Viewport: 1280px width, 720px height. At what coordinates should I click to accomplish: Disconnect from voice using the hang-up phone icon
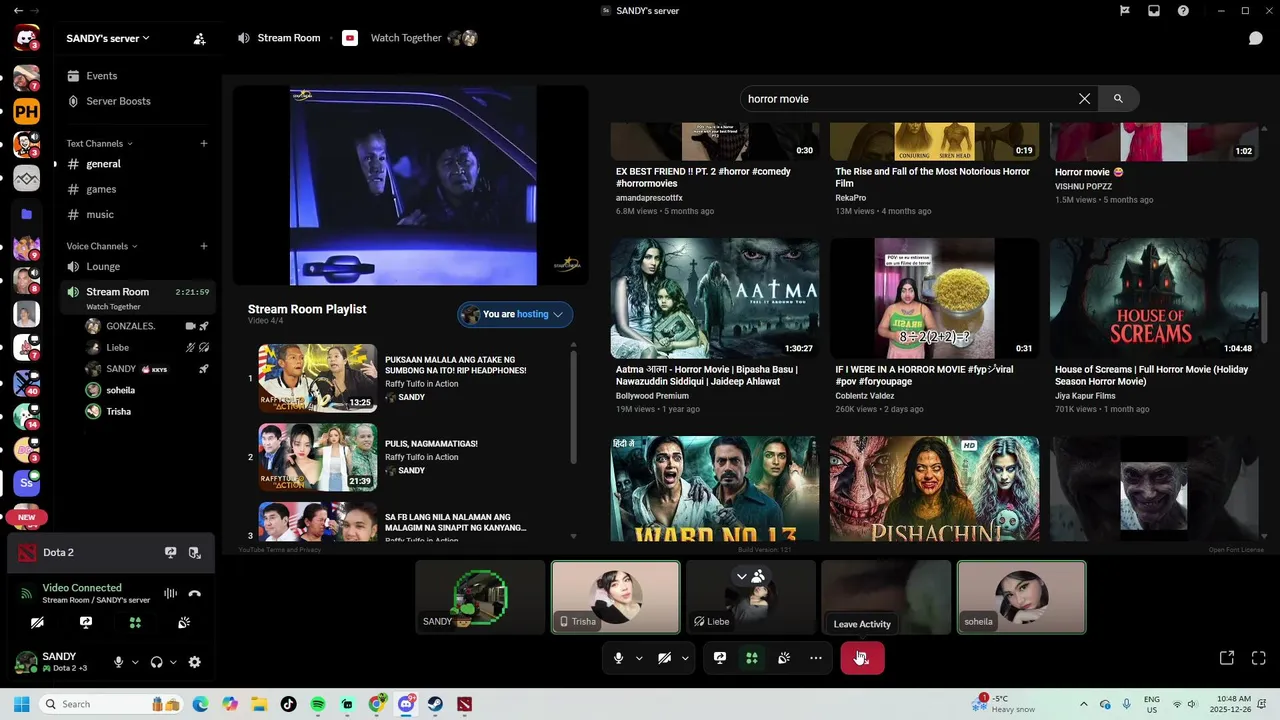click(x=195, y=593)
